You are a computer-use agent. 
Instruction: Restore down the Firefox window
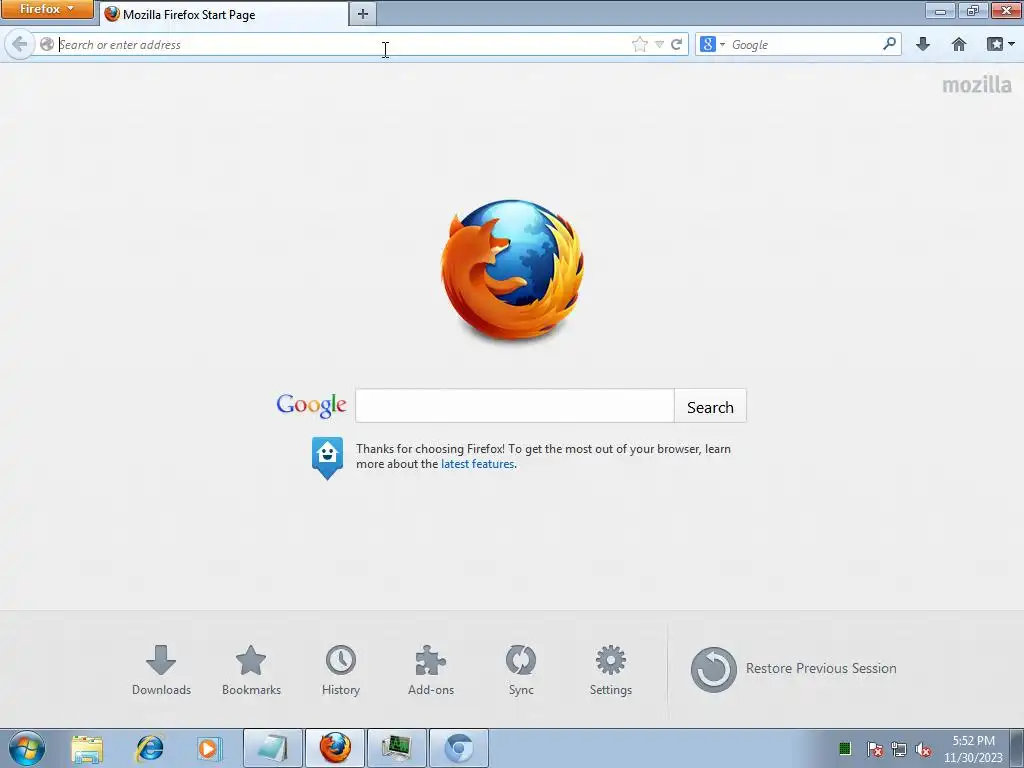(973, 10)
